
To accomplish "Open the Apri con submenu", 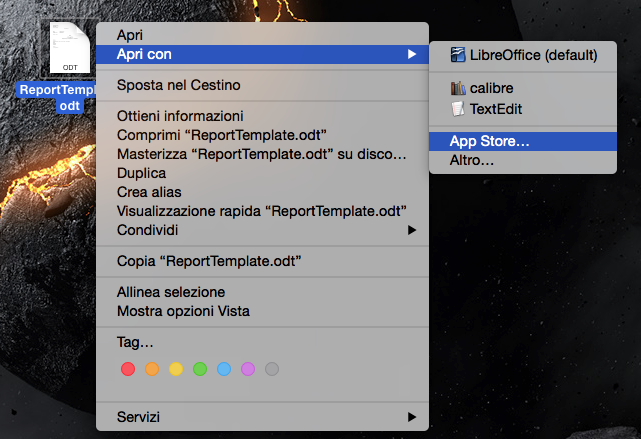I will point(262,54).
